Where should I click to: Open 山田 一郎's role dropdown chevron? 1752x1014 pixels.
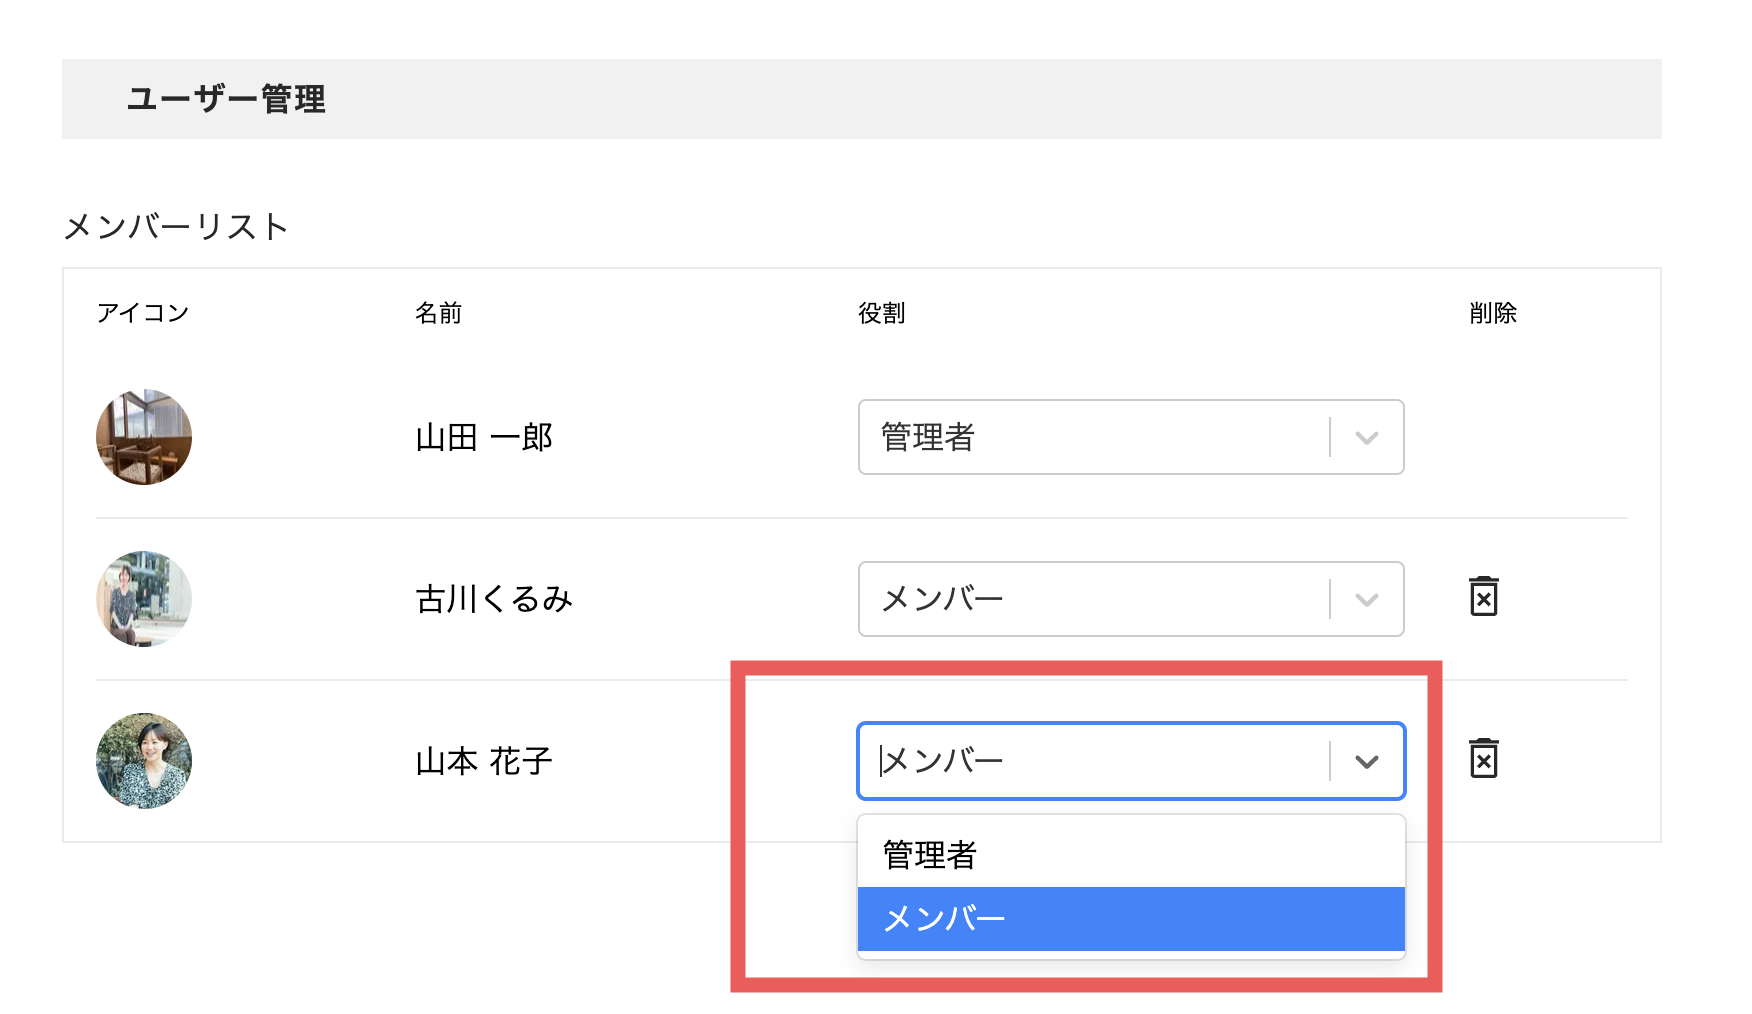[1367, 437]
